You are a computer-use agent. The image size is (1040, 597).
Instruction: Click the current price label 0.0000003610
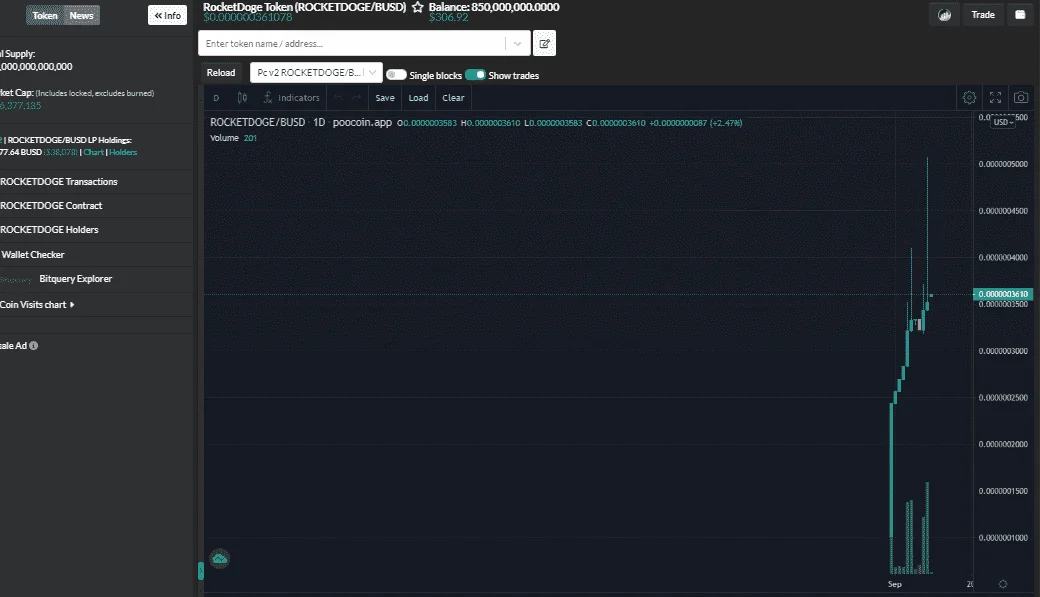pos(1002,294)
